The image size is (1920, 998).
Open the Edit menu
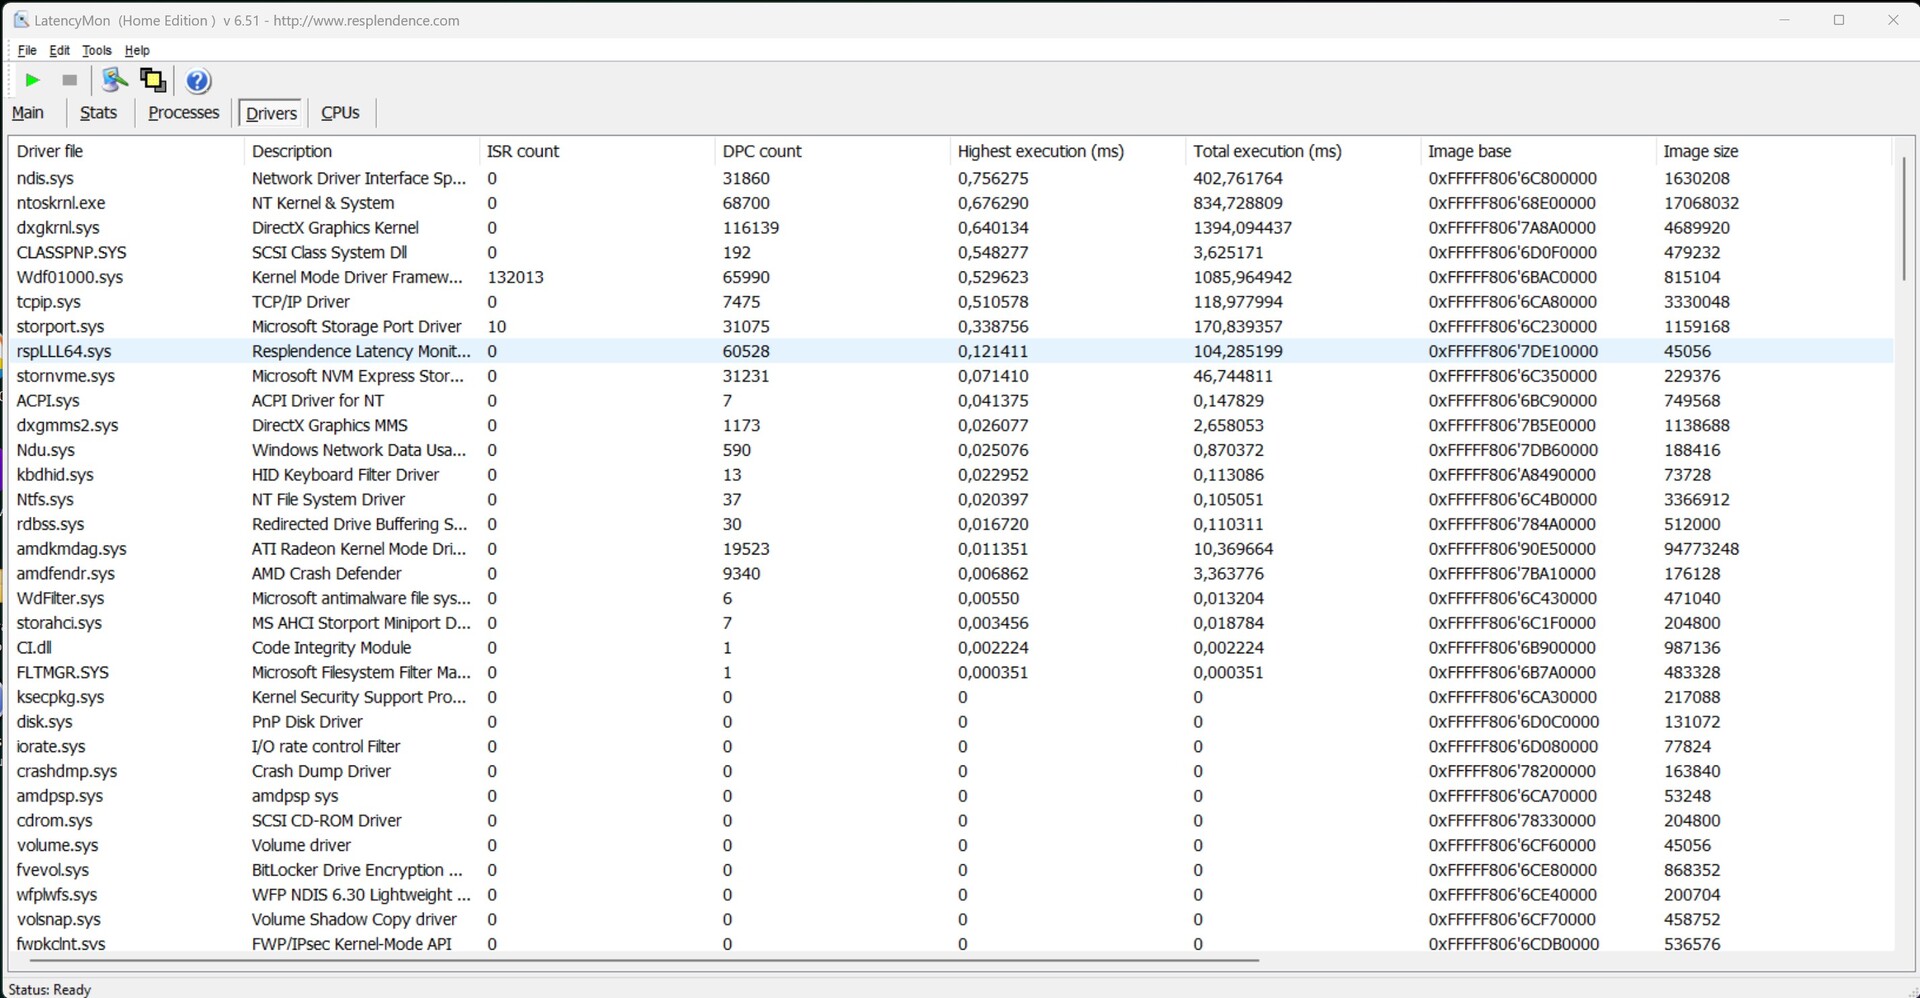(60, 50)
